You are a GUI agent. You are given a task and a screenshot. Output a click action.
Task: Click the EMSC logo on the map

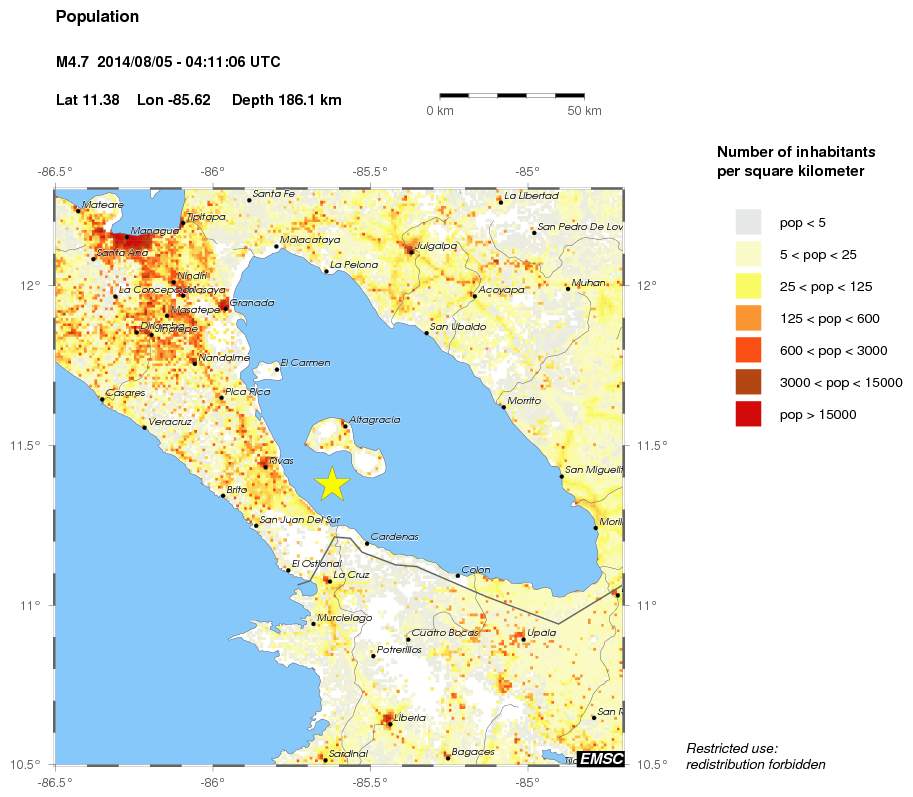coord(601,759)
